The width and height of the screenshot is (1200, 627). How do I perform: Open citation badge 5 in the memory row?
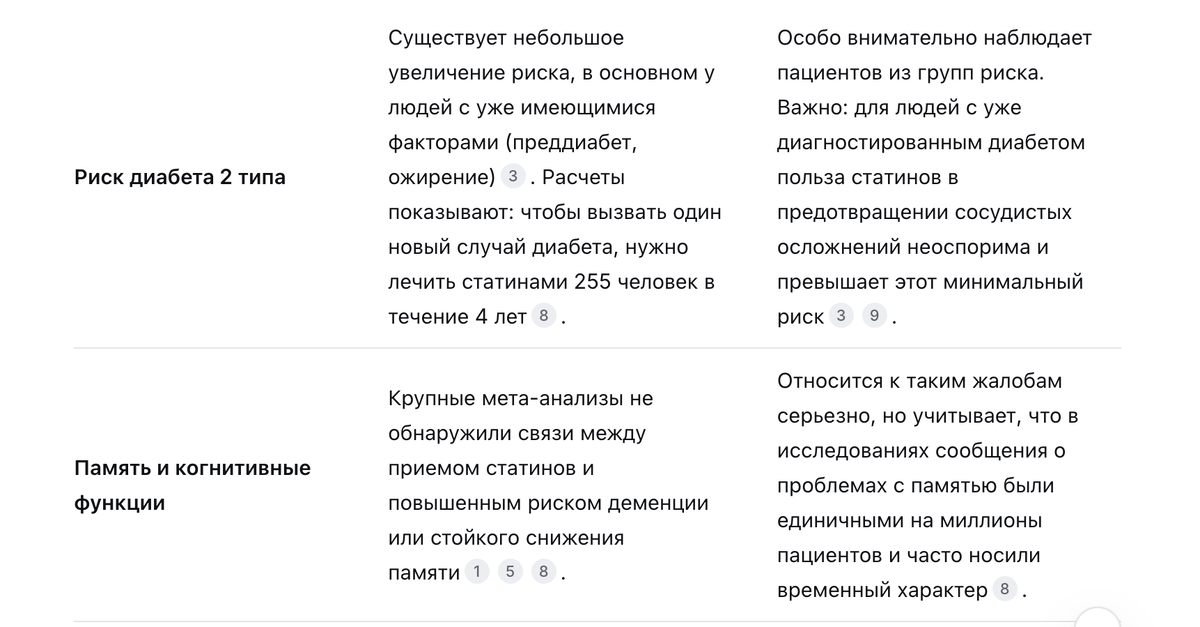click(x=511, y=572)
